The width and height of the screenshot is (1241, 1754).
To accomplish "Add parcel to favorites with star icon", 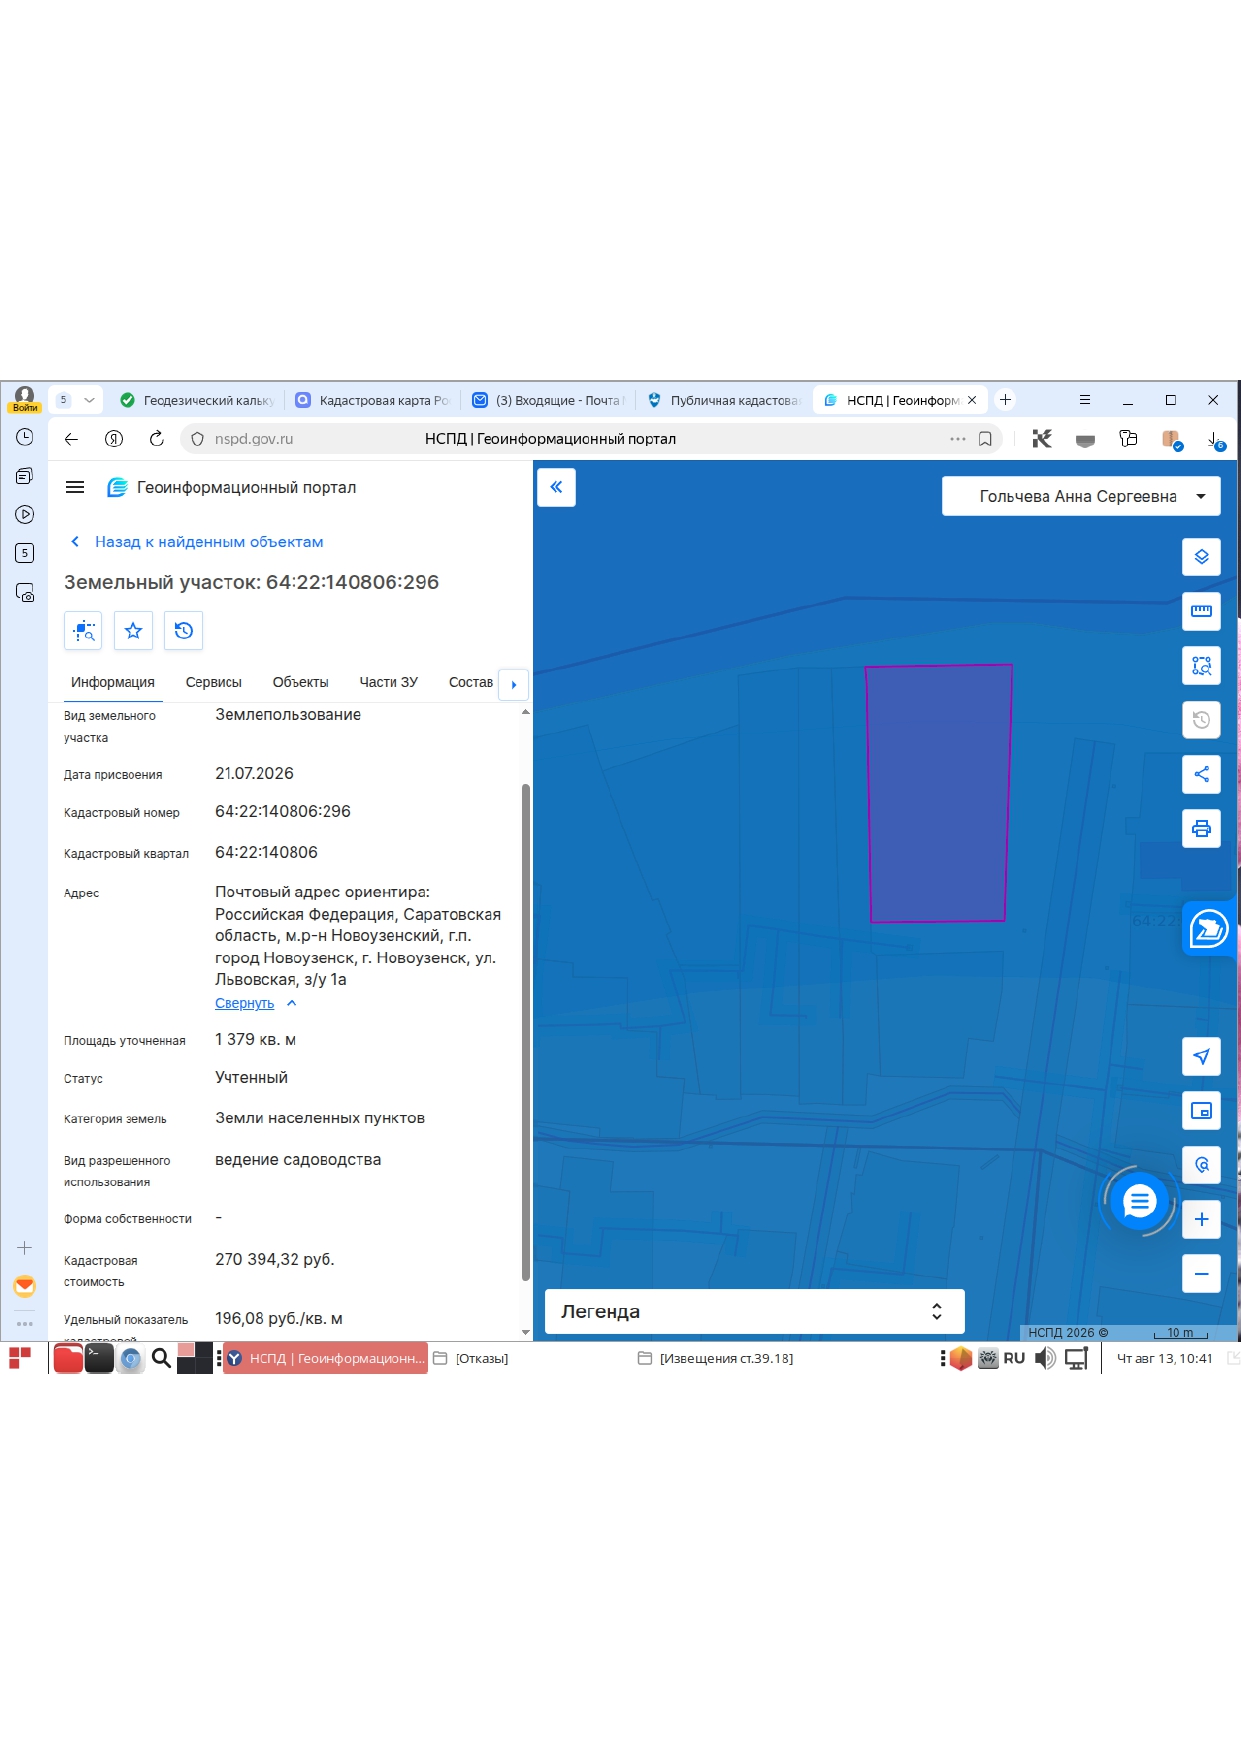I will click(x=133, y=630).
